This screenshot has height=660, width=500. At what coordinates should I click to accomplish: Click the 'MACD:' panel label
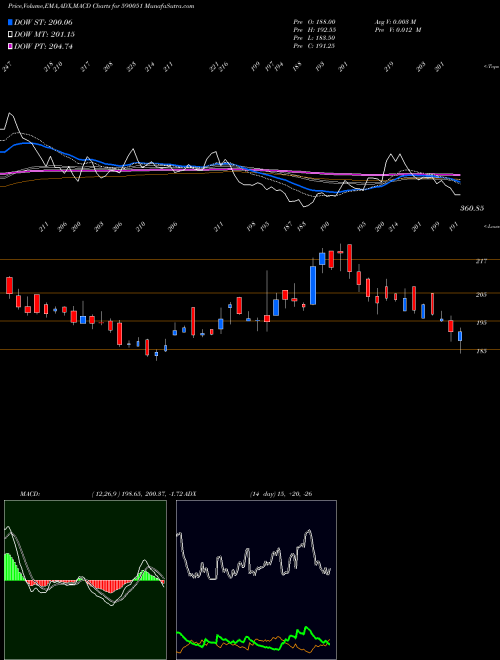point(29,494)
